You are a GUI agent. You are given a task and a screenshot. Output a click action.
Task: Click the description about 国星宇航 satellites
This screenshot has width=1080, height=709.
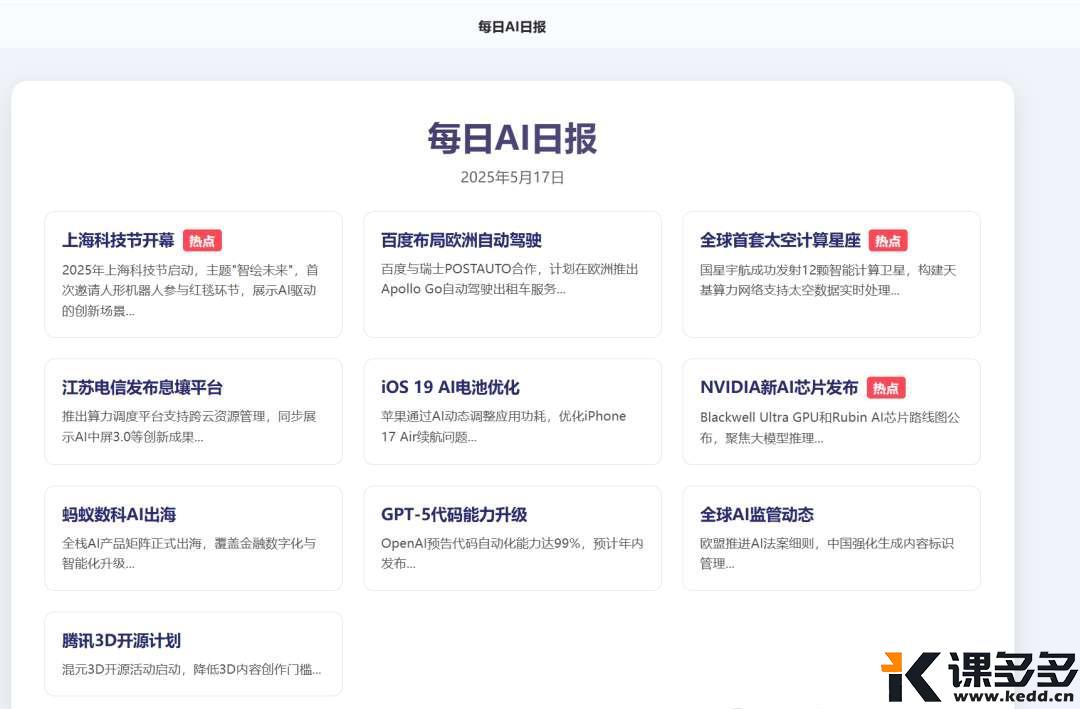pos(828,280)
